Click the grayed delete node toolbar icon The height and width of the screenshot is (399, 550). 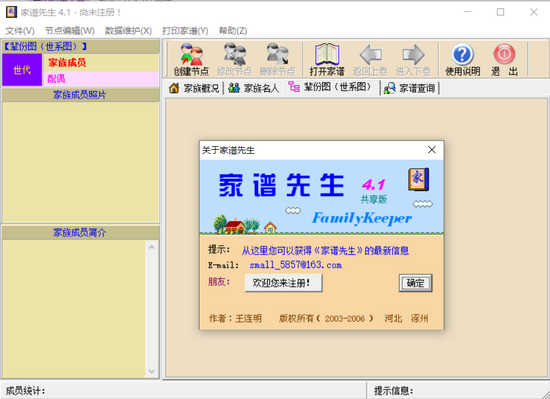coord(277,54)
